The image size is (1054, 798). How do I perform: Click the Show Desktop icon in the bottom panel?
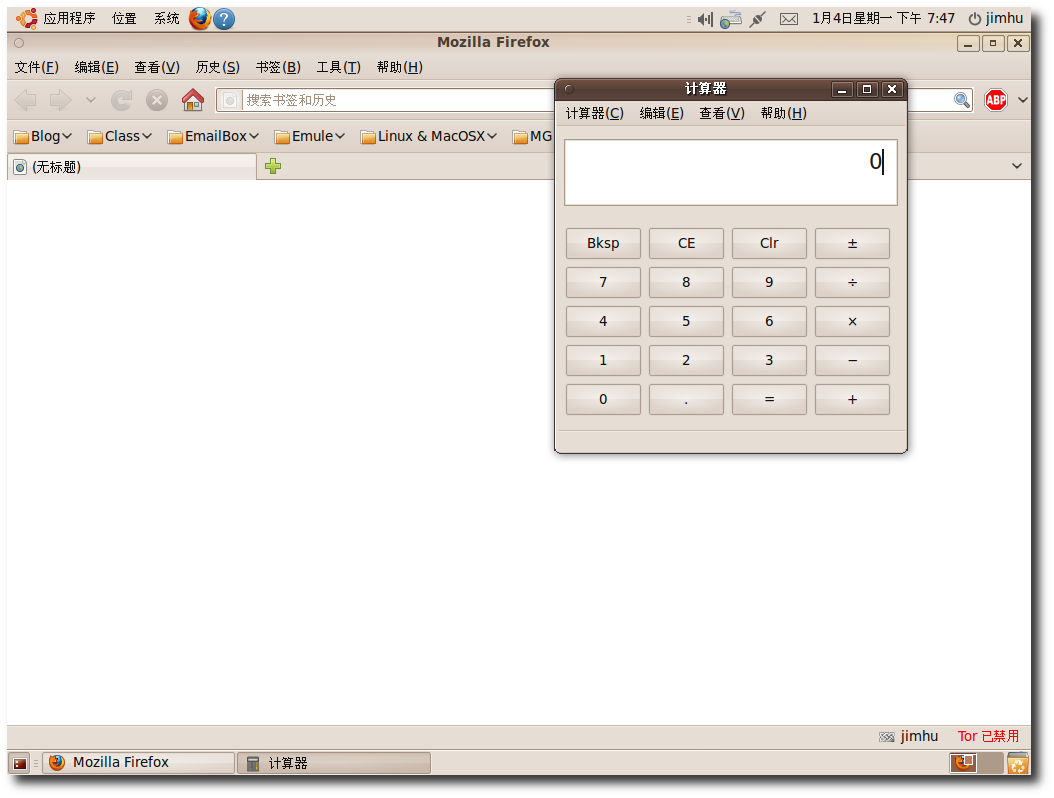[x=20, y=763]
